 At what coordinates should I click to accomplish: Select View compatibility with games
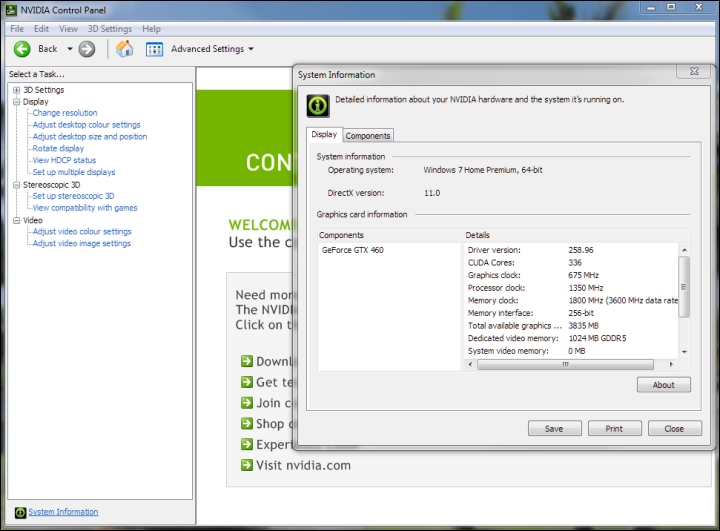click(x=84, y=208)
